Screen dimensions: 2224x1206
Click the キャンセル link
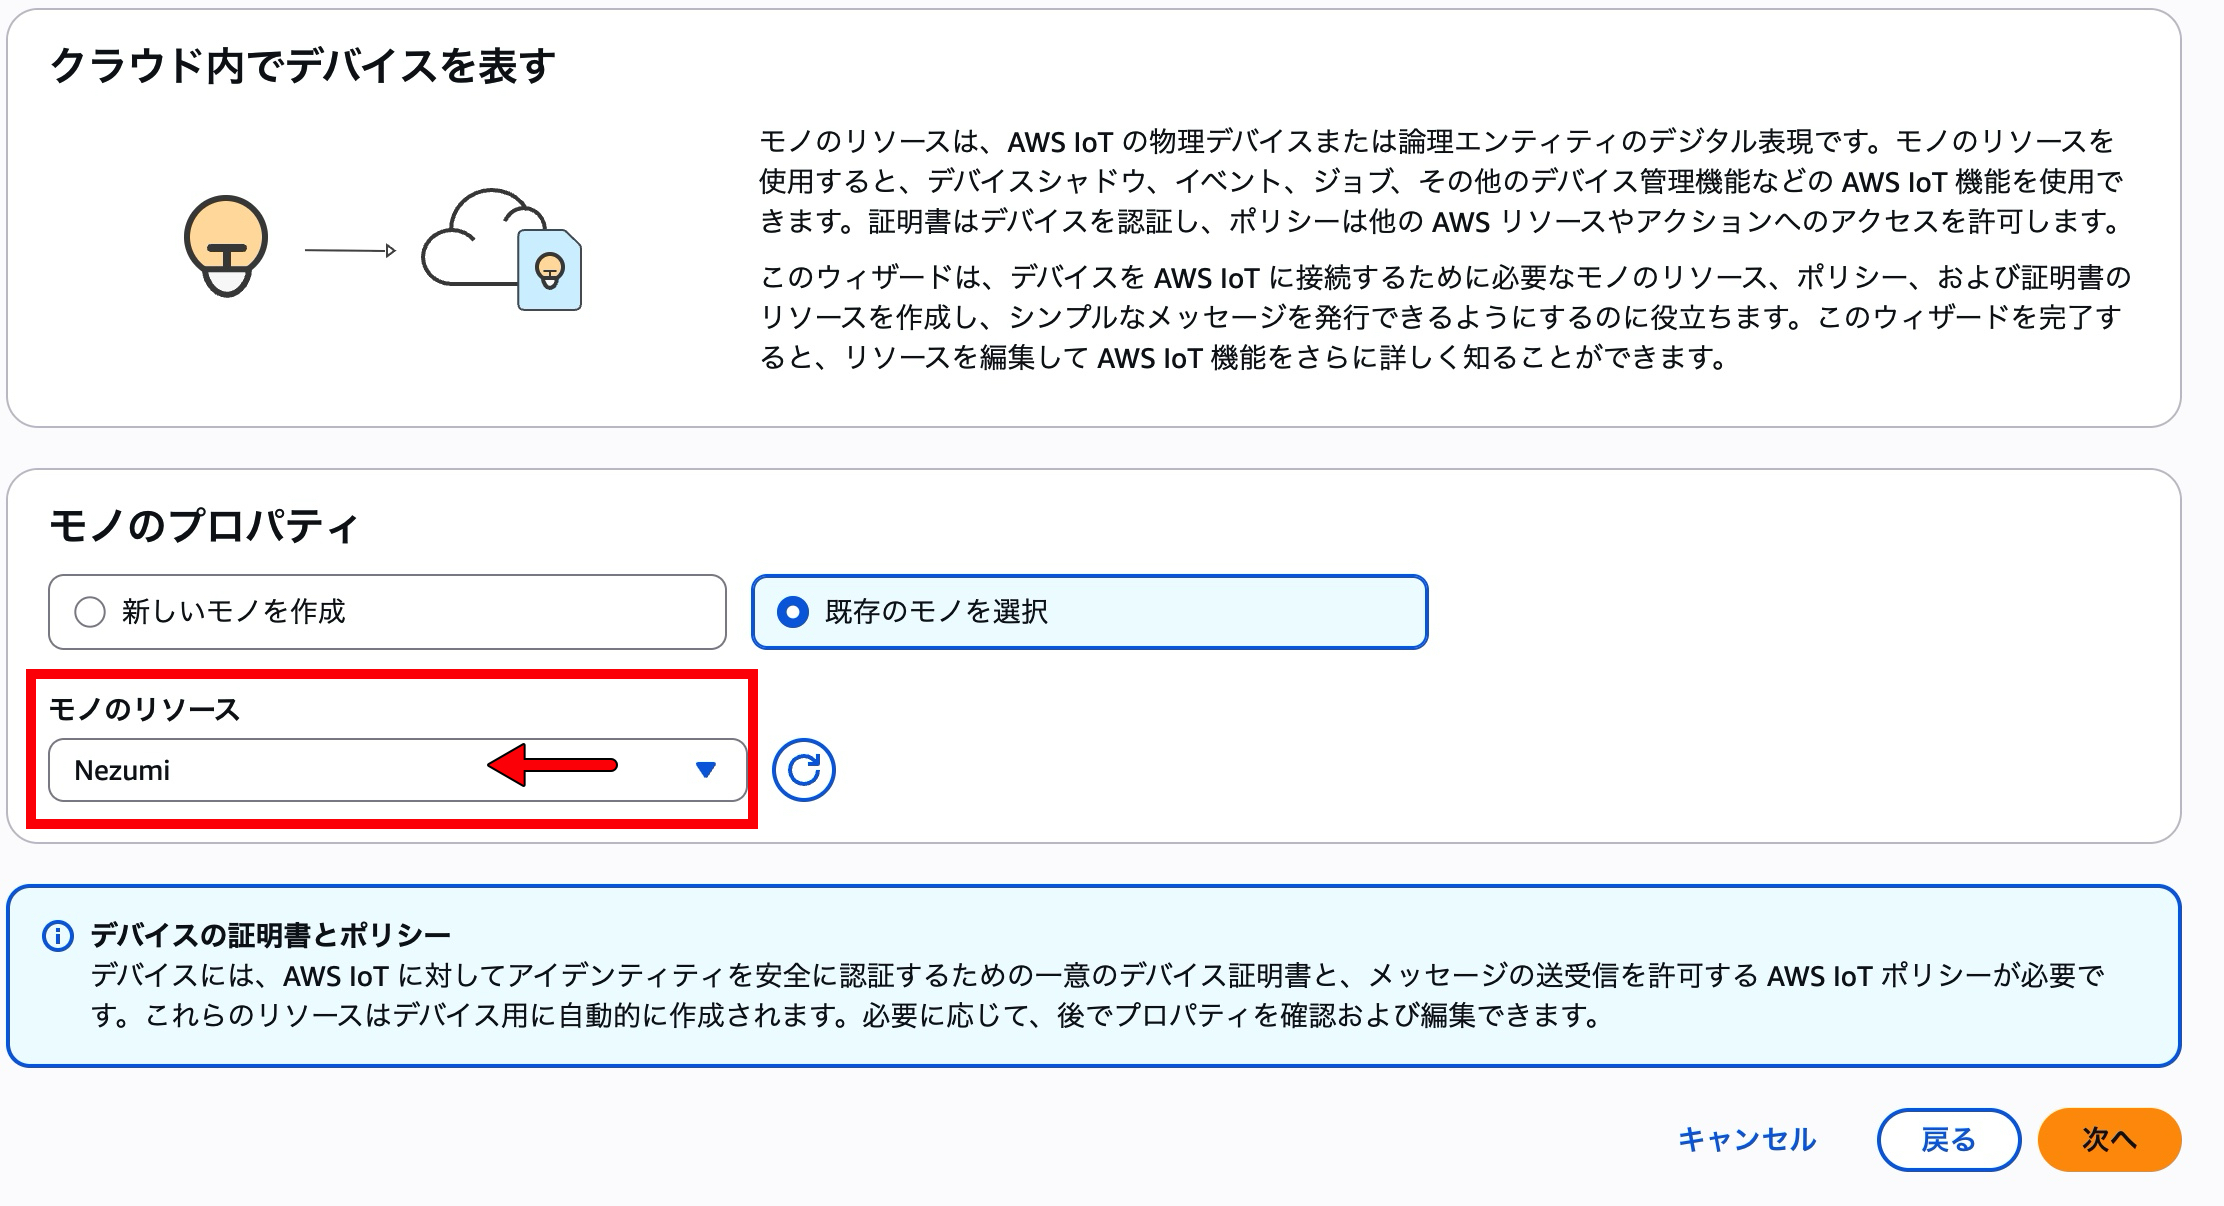pyautogui.click(x=1746, y=1139)
